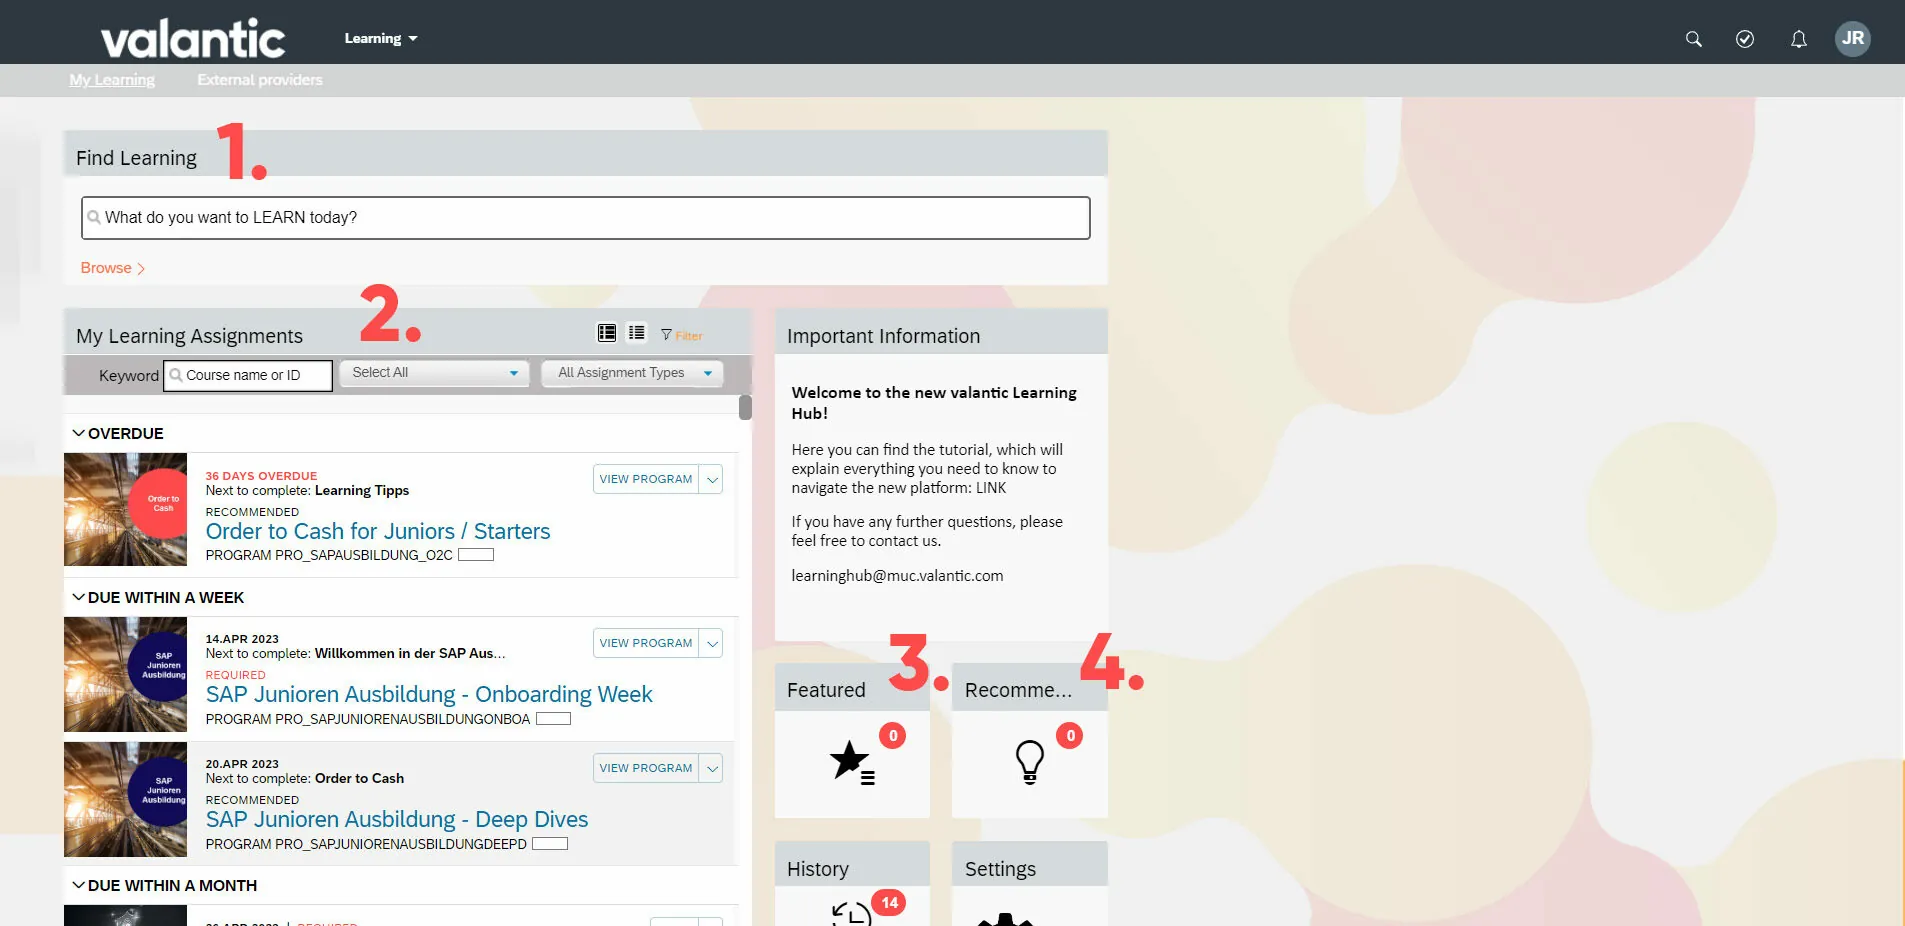Click Onboarding Week course thumbnail
This screenshot has height=926, width=1905.
pyautogui.click(x=125, y=674)
